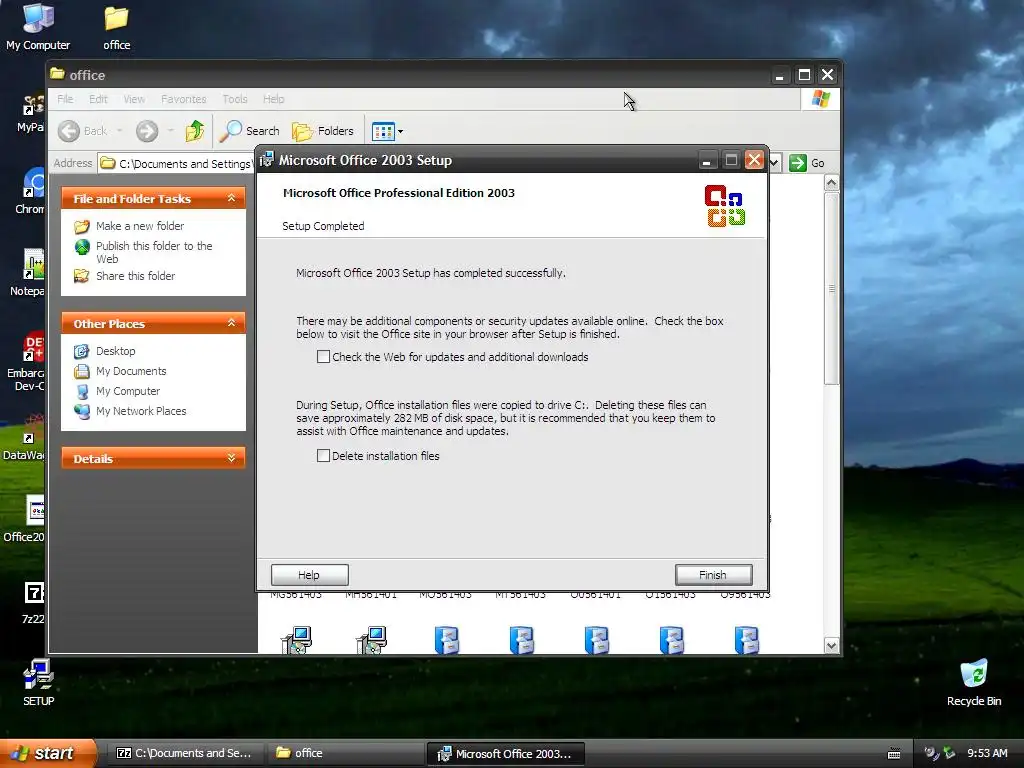Screen dimensions: 1024x768
Task: Minimize the Office 2003 Setup dialog
Action: click(x=706, y=160)
